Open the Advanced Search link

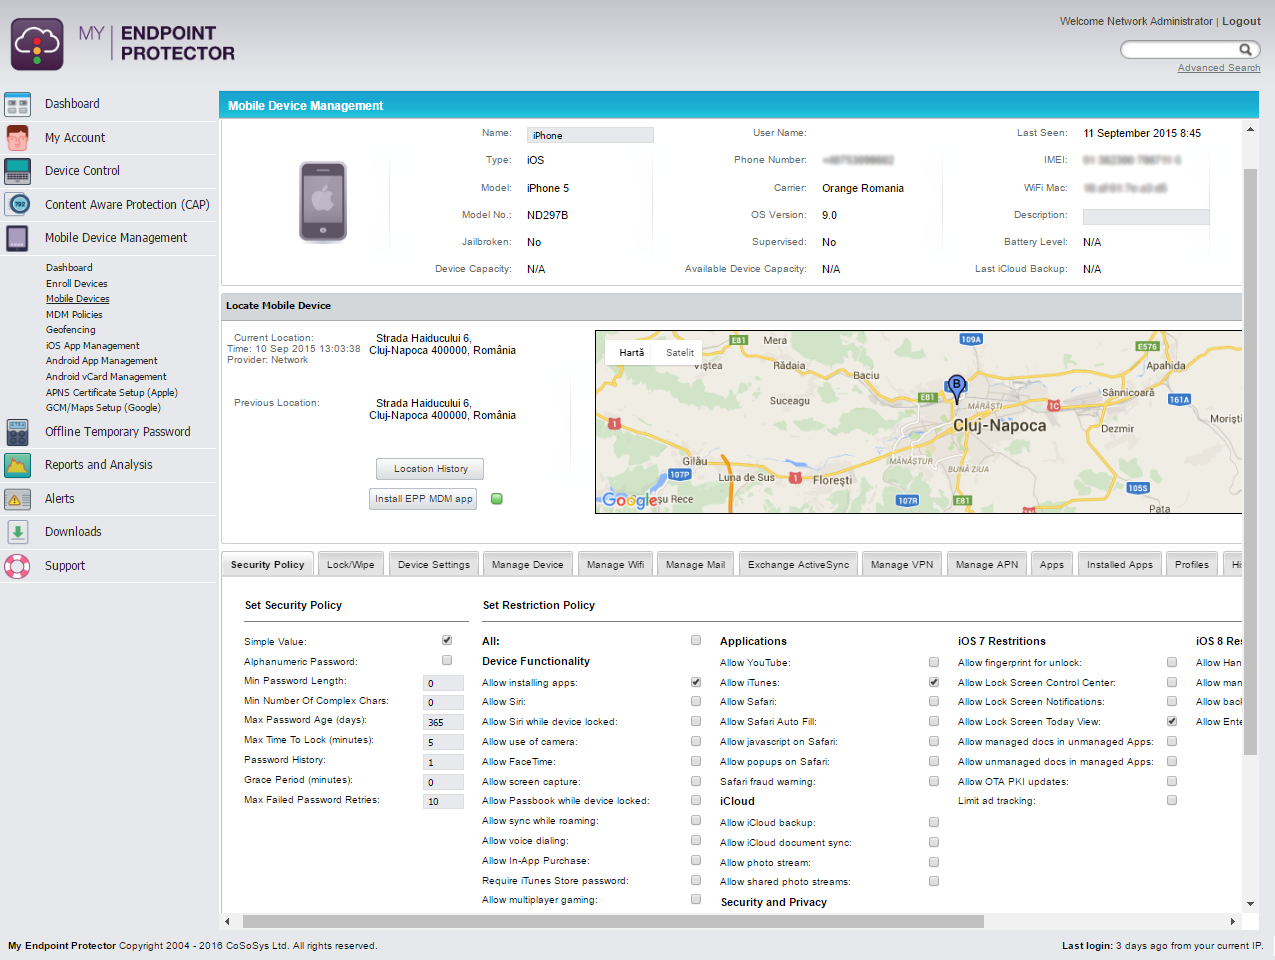(1219, 68)
